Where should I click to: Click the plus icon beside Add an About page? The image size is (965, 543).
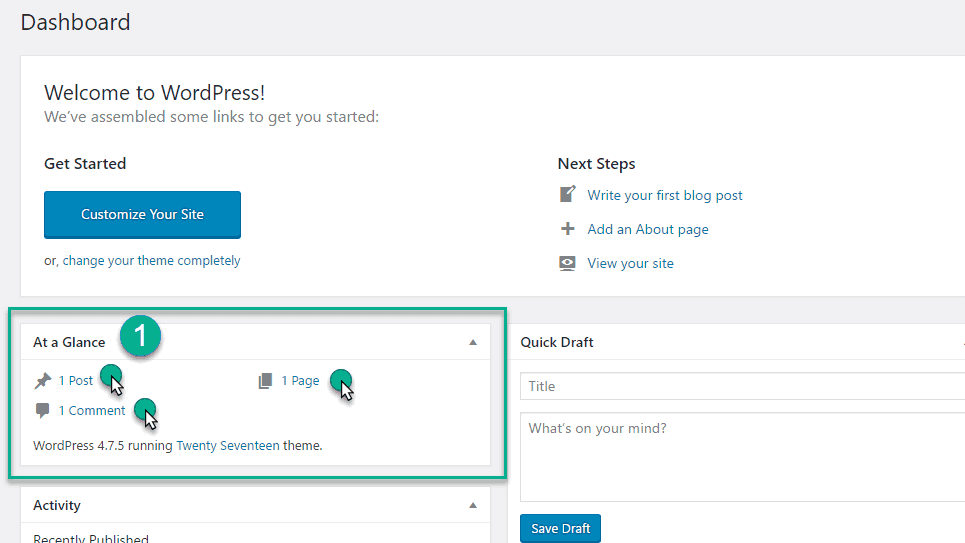pos(567,229)
